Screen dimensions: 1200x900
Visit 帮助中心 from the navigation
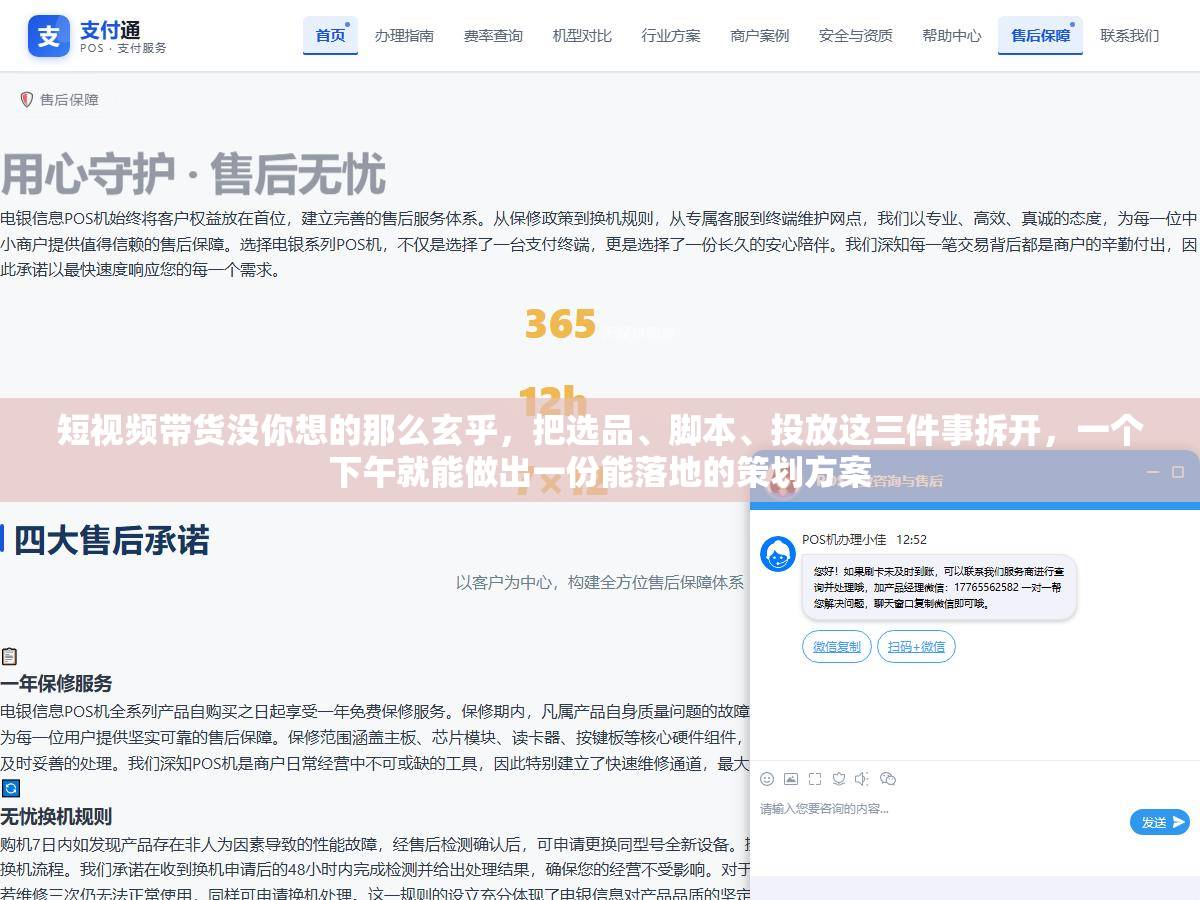tap(952, 35)
